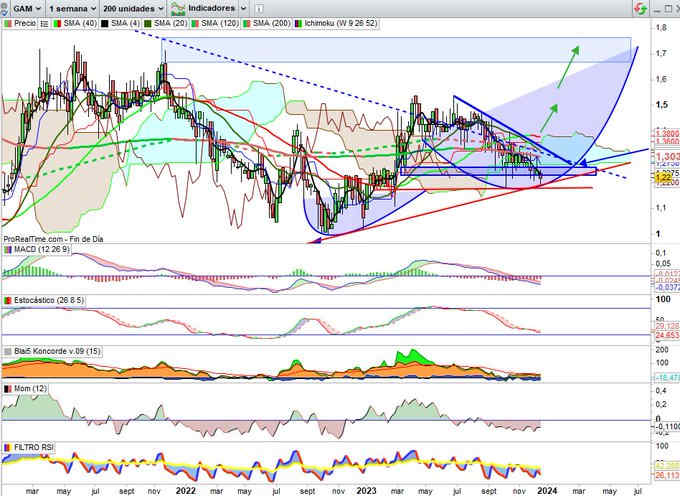Click the red-green buy/sell arrows icon
The height and width of the screenshot is (496, 680).
coord(640,8)
